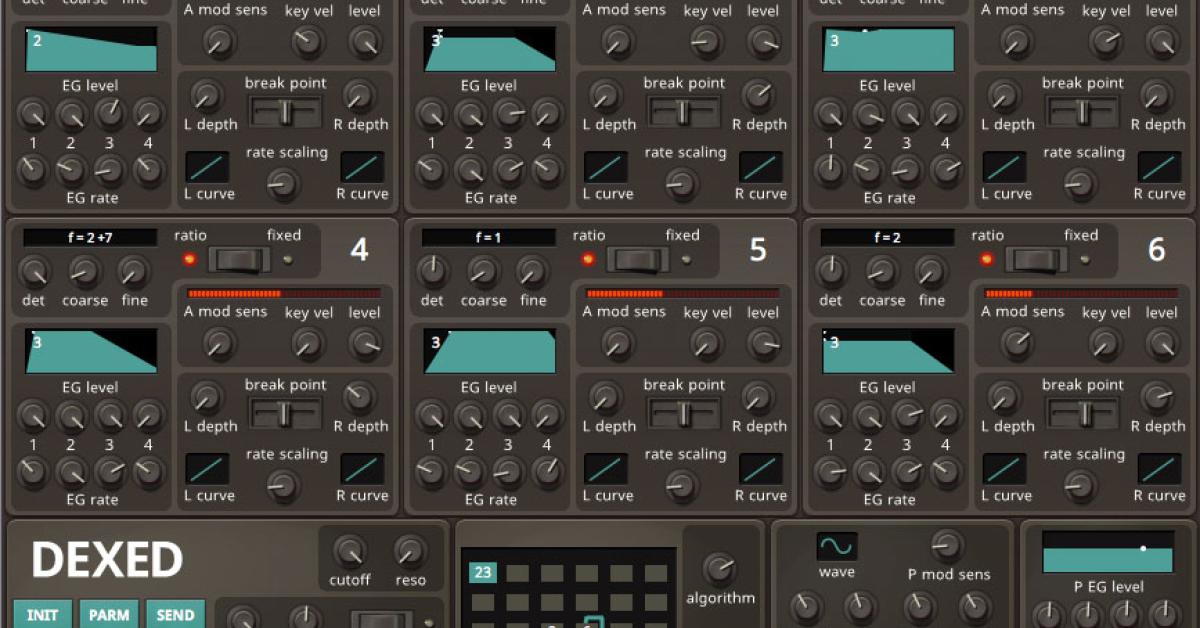This screenshot has width=1200, height=628.
Task: Click operator 4 key vel knob
Action: pos(307,343)
